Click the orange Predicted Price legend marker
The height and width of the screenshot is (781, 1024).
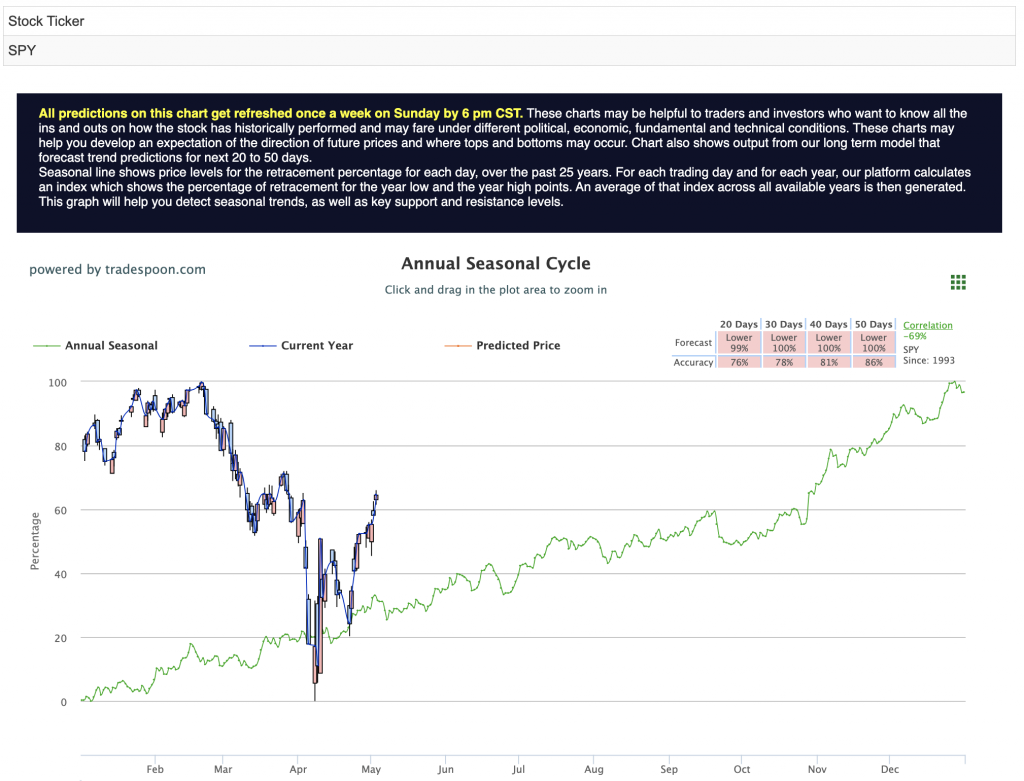(x=458, y=345)
